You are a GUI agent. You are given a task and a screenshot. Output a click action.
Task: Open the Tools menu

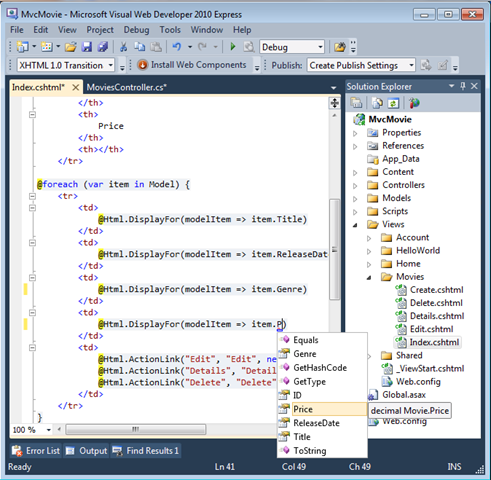point(170,30)
